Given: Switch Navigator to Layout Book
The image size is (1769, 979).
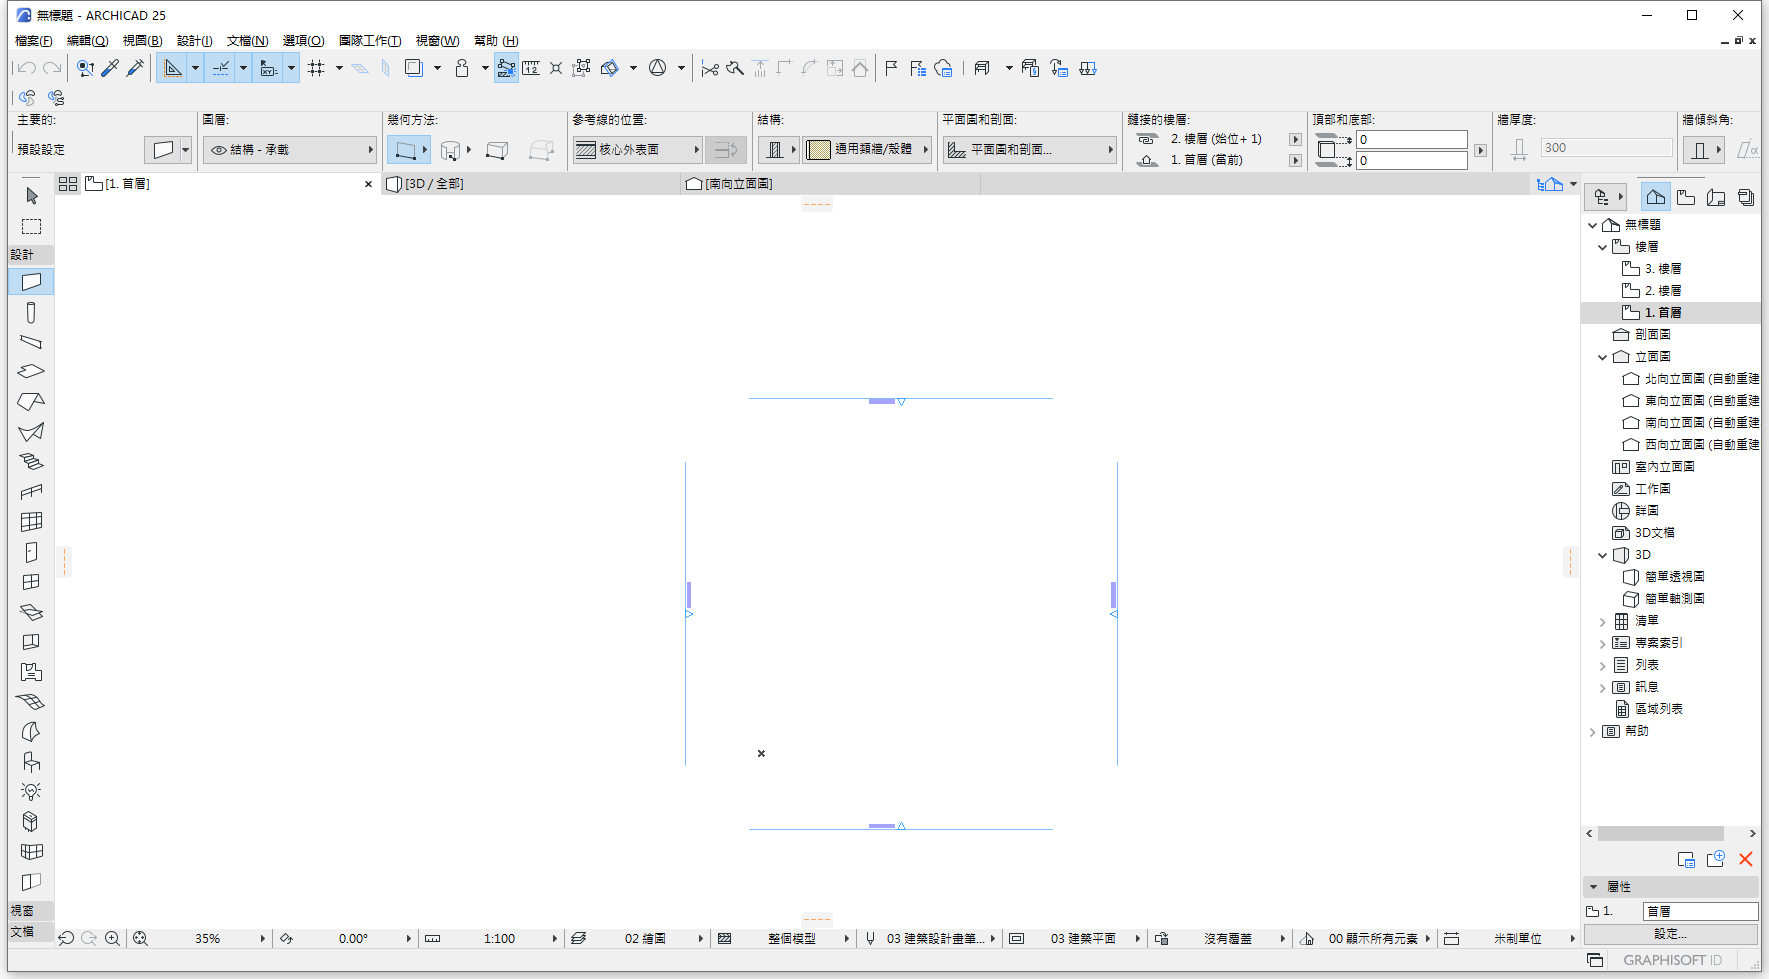Looking at the screenshot, I should [x=1716, y=197].
